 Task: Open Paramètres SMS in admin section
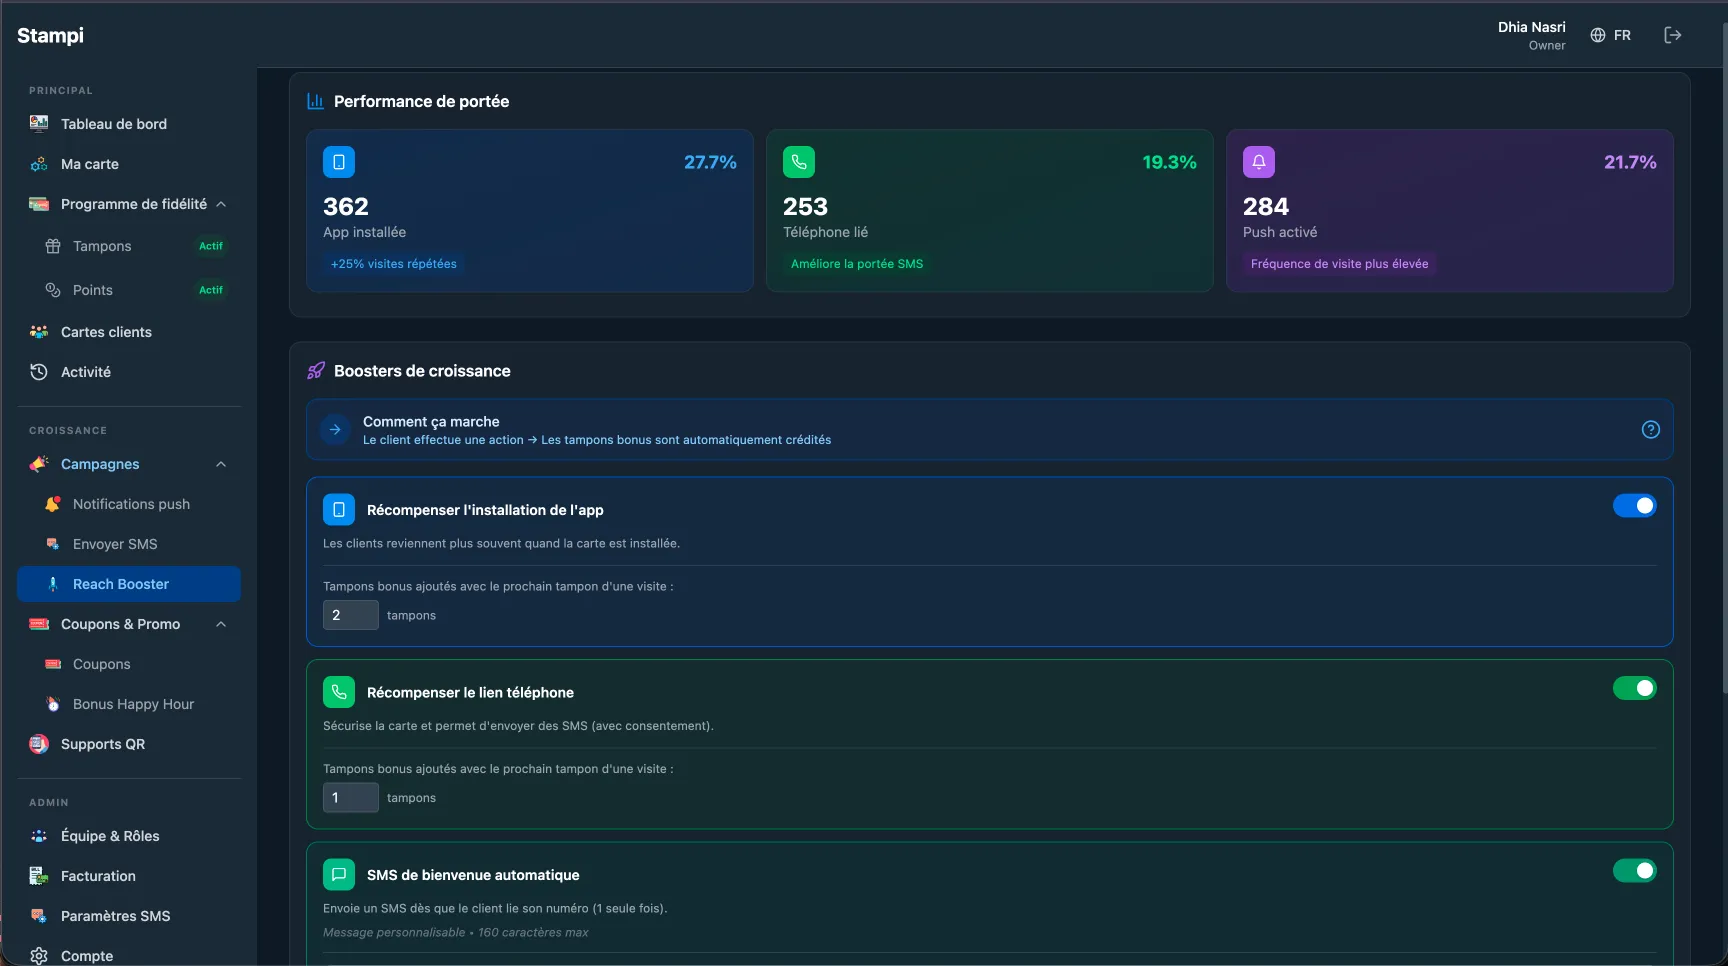(x=115, y=916)
